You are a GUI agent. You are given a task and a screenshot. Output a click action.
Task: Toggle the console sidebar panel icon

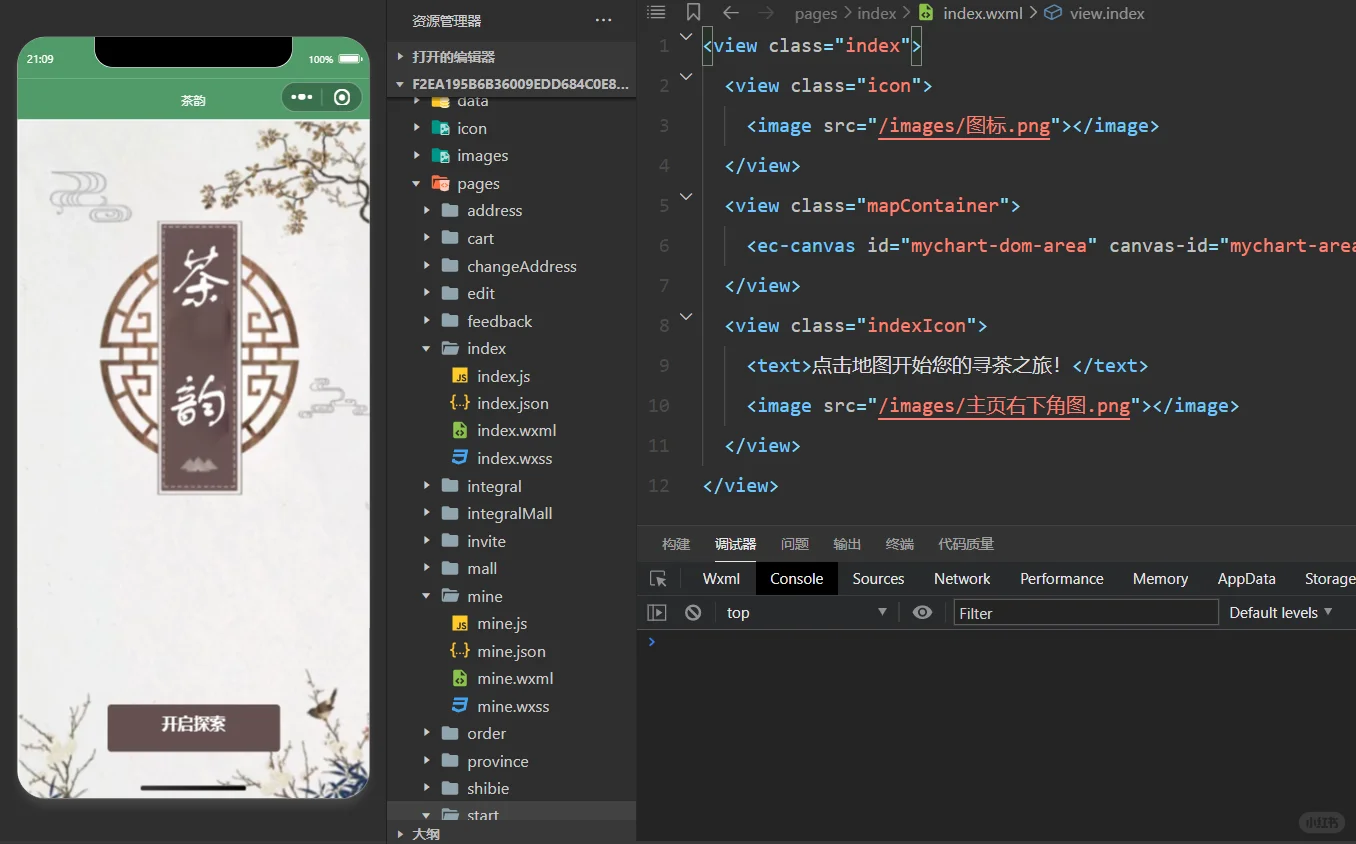pos(657,613)
